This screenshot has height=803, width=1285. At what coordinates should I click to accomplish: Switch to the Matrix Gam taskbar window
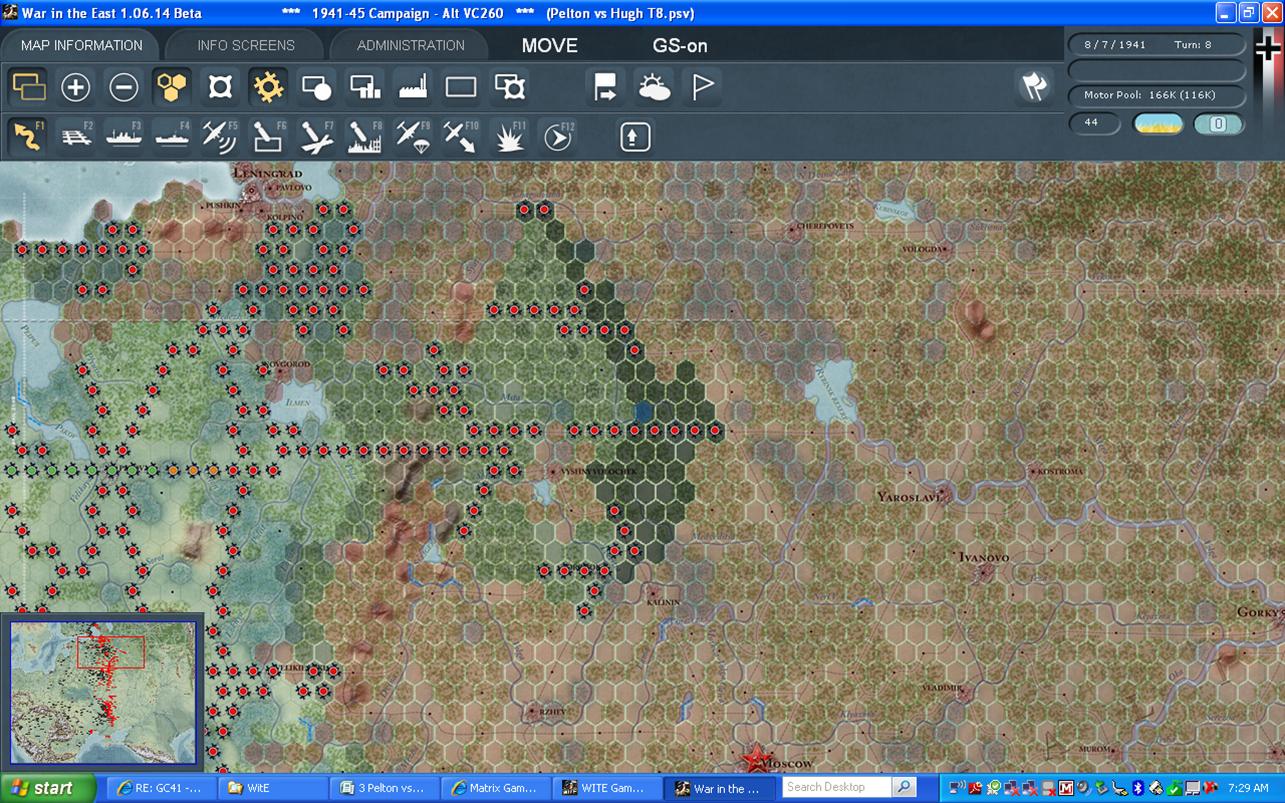pyautogui.click(x=496, y=788)
